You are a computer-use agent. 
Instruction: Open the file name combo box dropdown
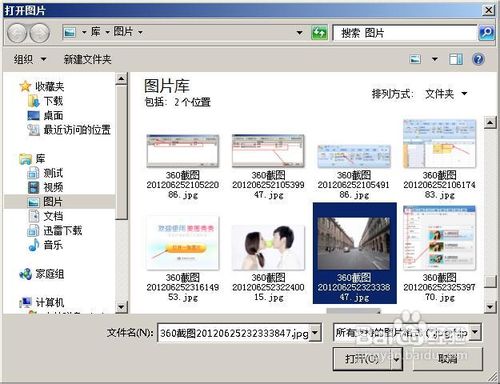pyautogui.click(x=315, y=333)
